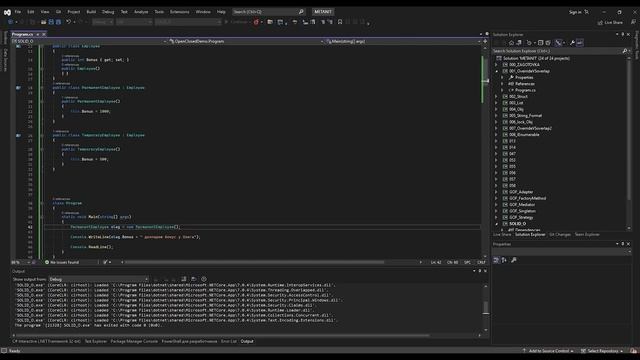
Task: Expand the 003_List project
Action: [x=497, y=103]
